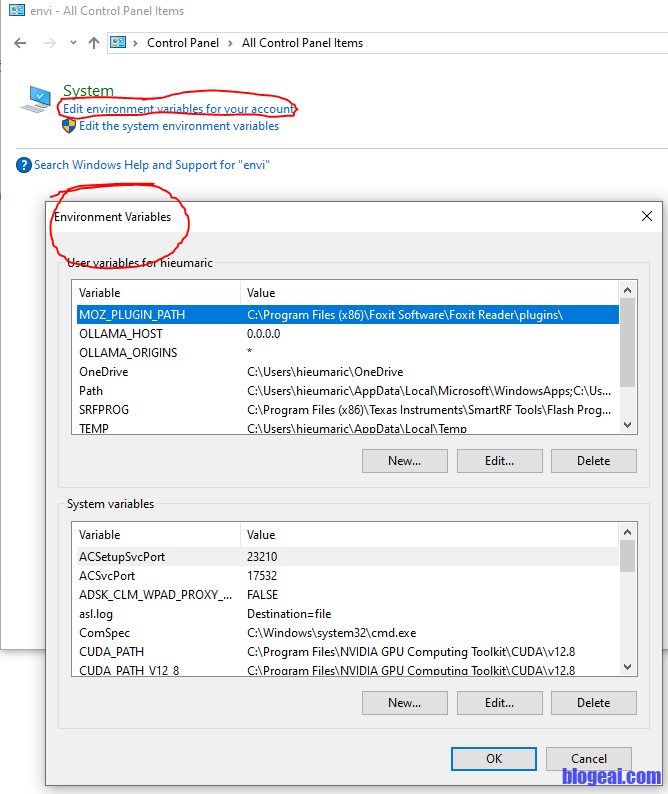
Task: Open Edit the system environment variables link
Action: [x=179, y=126]
